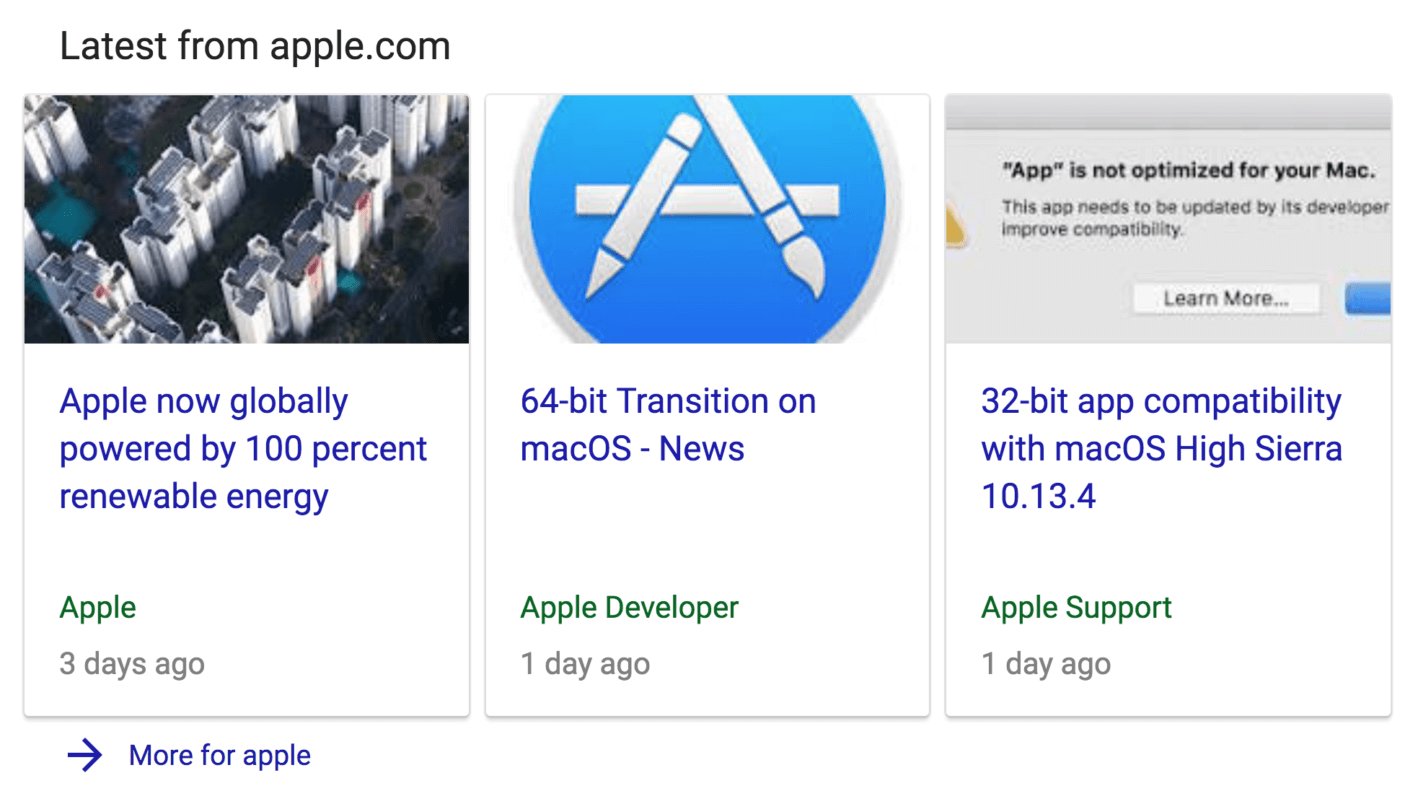Open the '64-bit Transition on macOS - News' link
Image resolution: width=1418 pixels, height=791 pixels.
pos(667,425)
